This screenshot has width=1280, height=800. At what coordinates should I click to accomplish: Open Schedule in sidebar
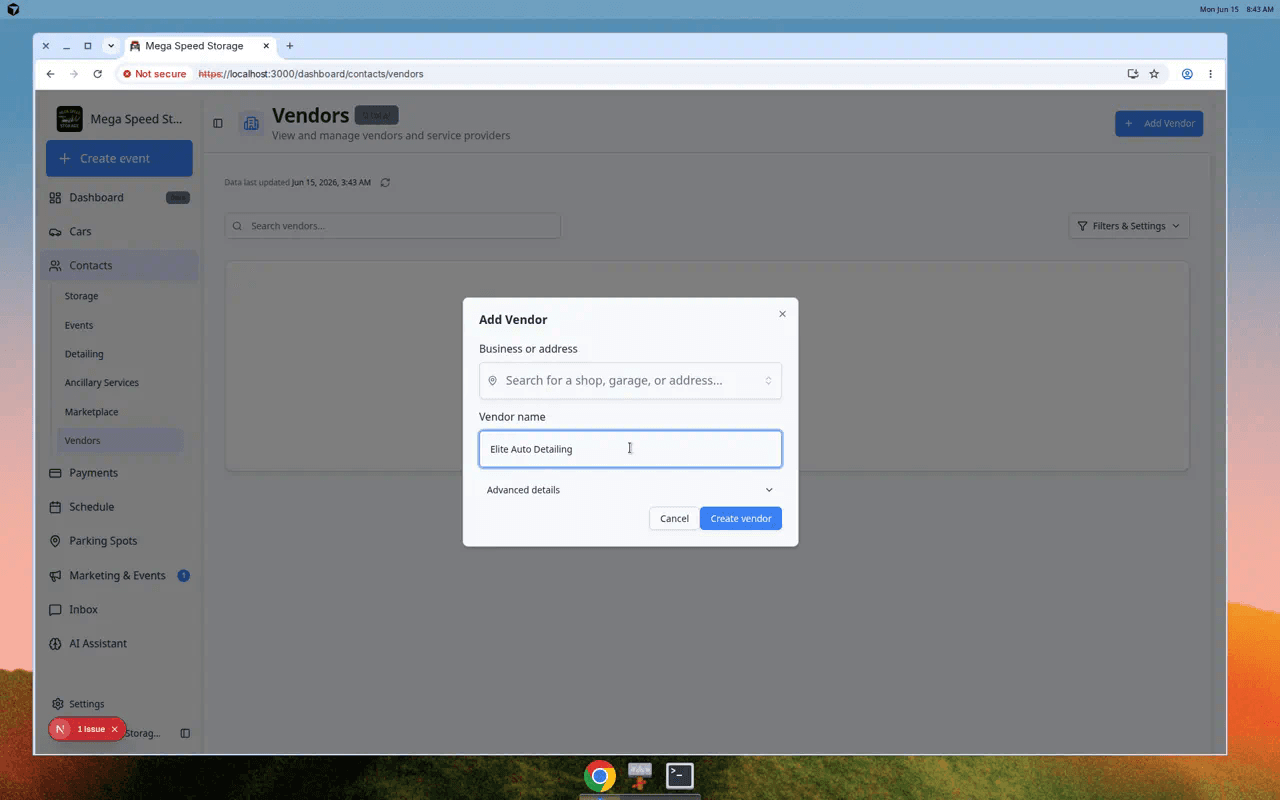[x=119, y=507]
